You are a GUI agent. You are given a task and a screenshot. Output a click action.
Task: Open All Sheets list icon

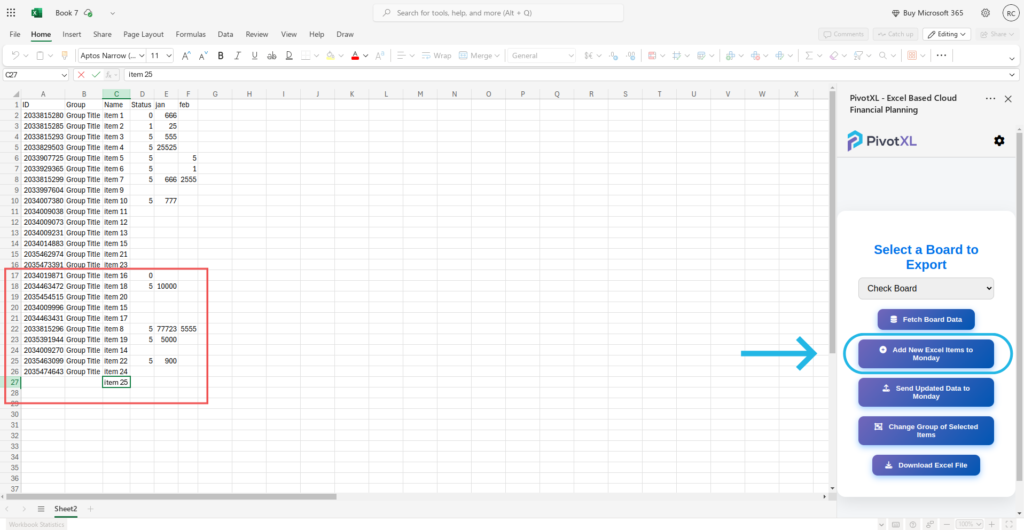[x=40, y=508]
